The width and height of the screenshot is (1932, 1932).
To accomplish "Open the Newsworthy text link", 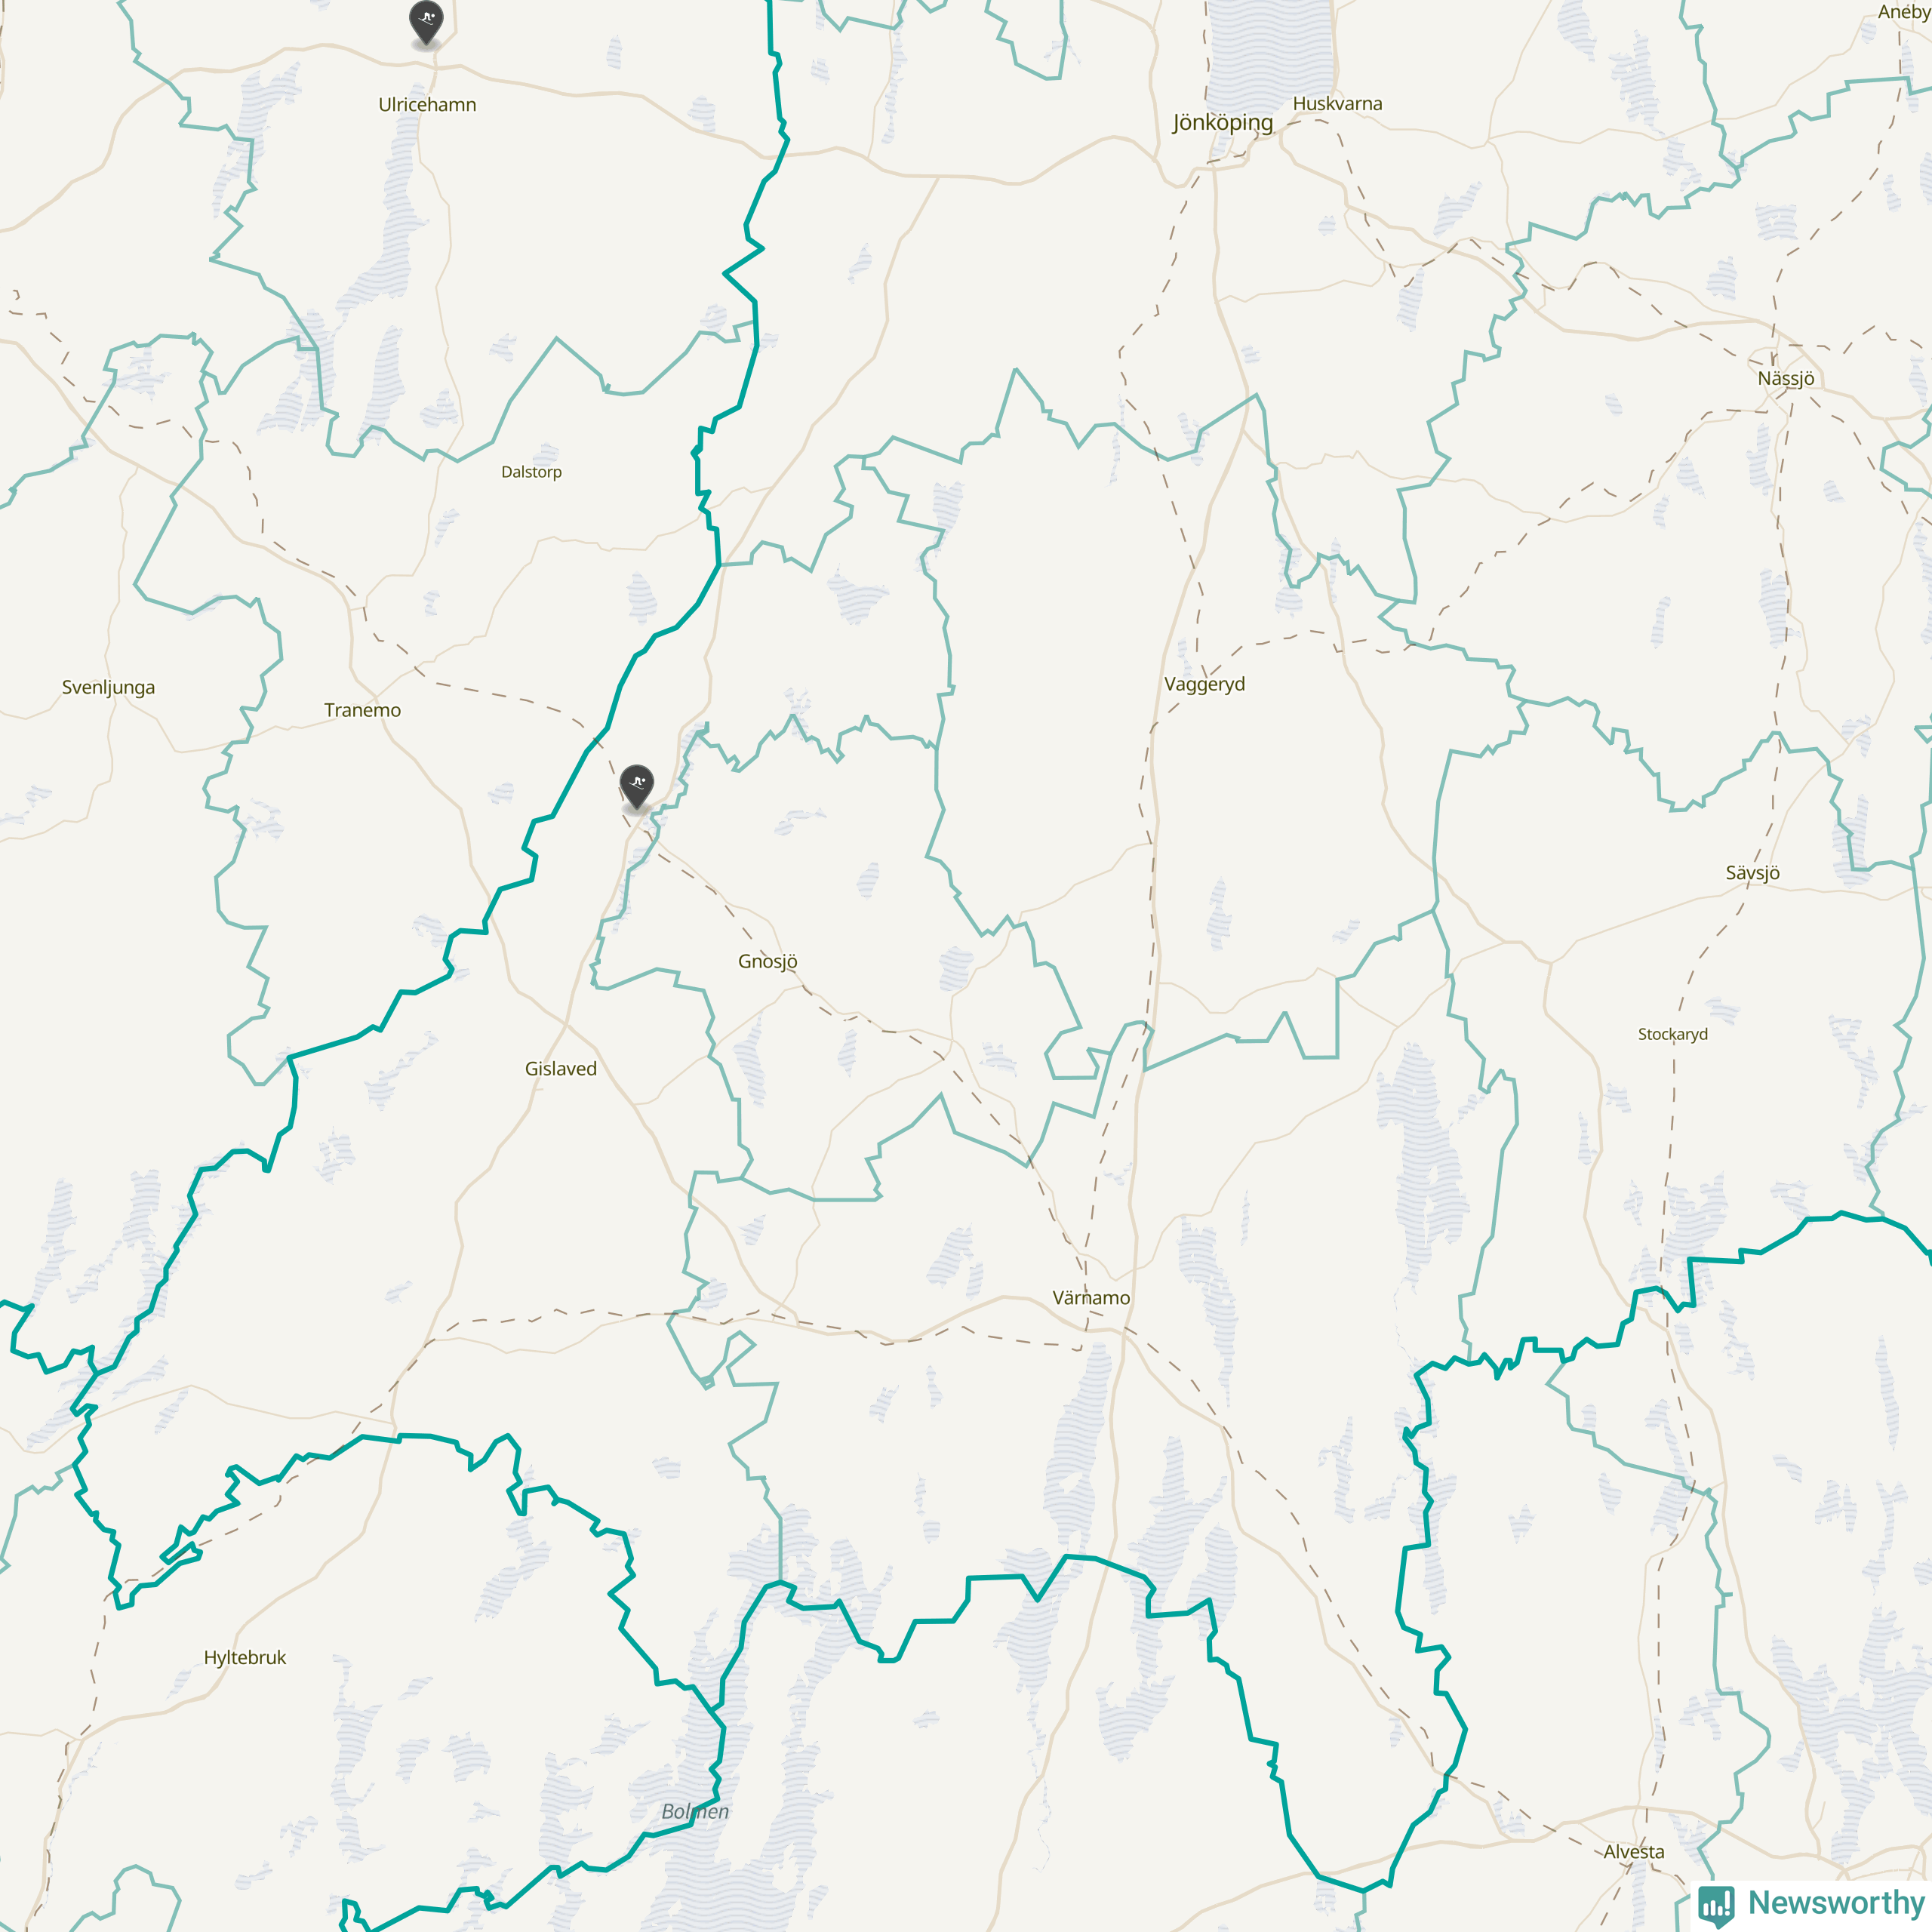I will (x=1835, y=1901).
